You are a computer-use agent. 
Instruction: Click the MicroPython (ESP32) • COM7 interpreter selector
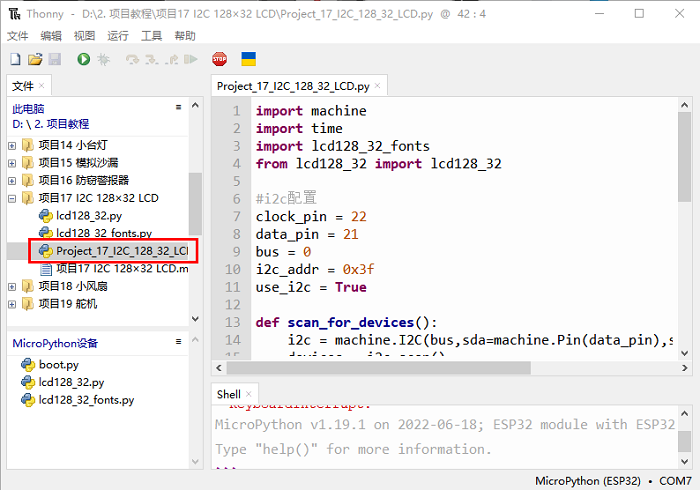tap(613, 481)
